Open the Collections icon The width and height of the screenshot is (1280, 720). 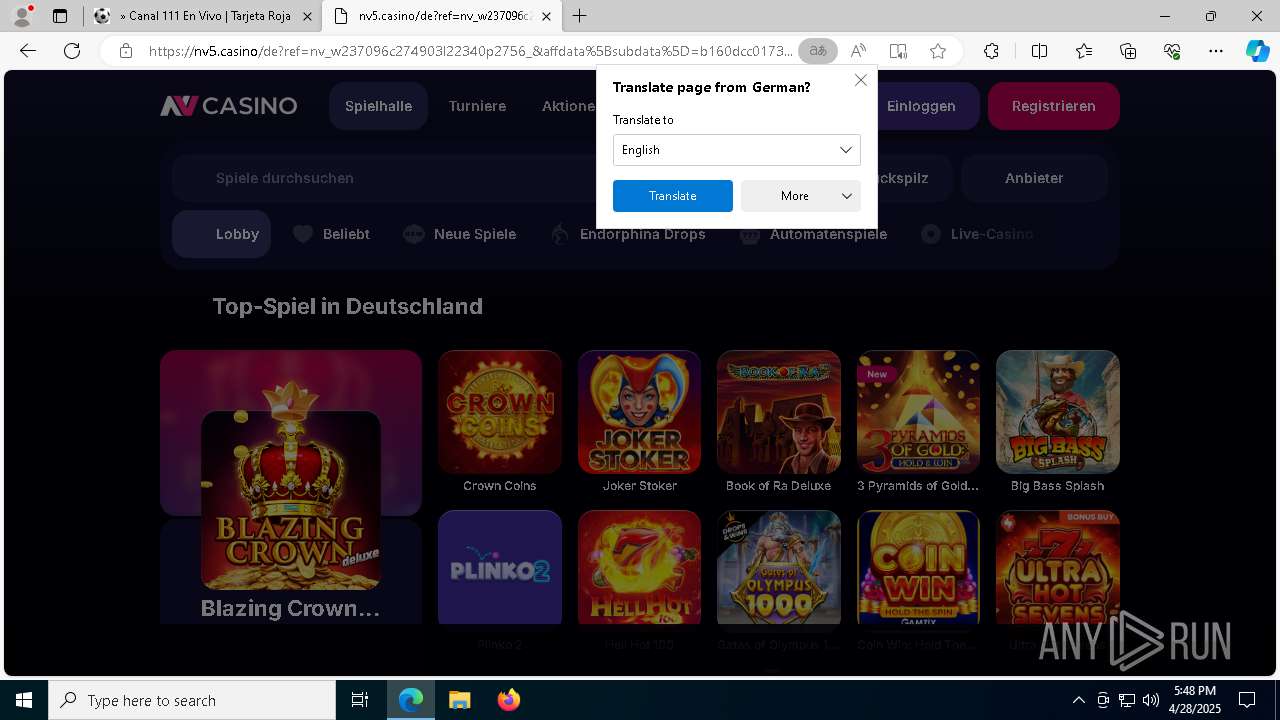click(x=1128, y=51)
